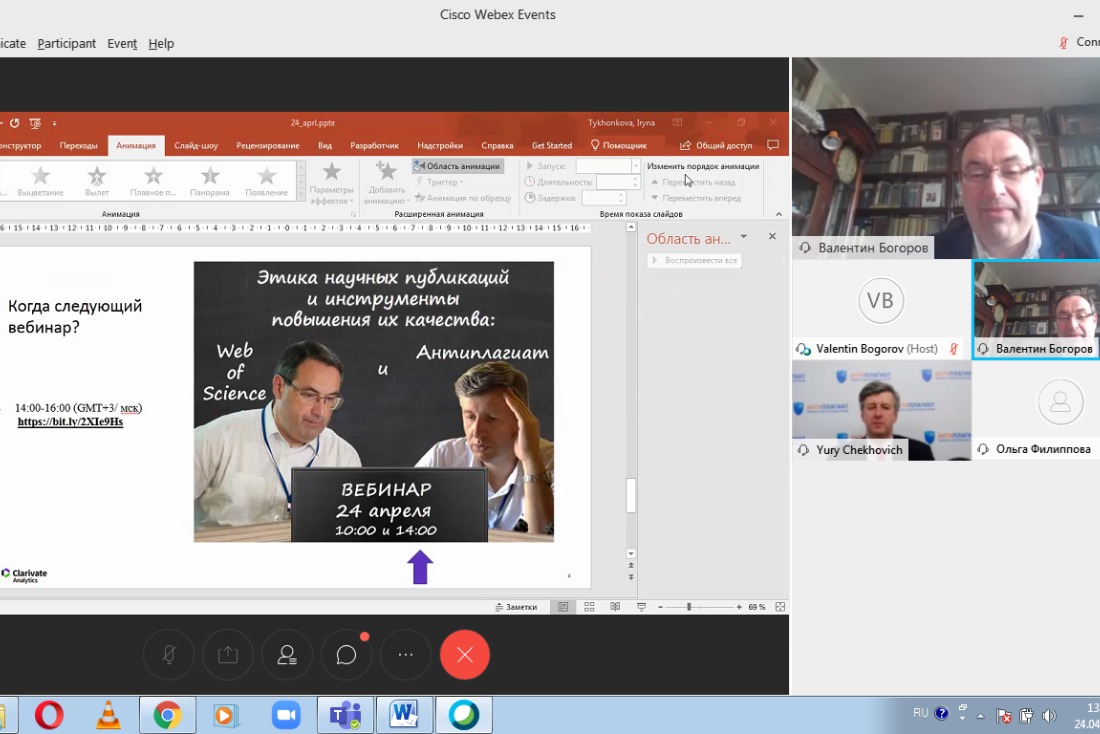Image resolution: width=1100 pixels, height=734 pixels.
Task: Expand the Область анимации pane options arrow
Action: point(743,237)
